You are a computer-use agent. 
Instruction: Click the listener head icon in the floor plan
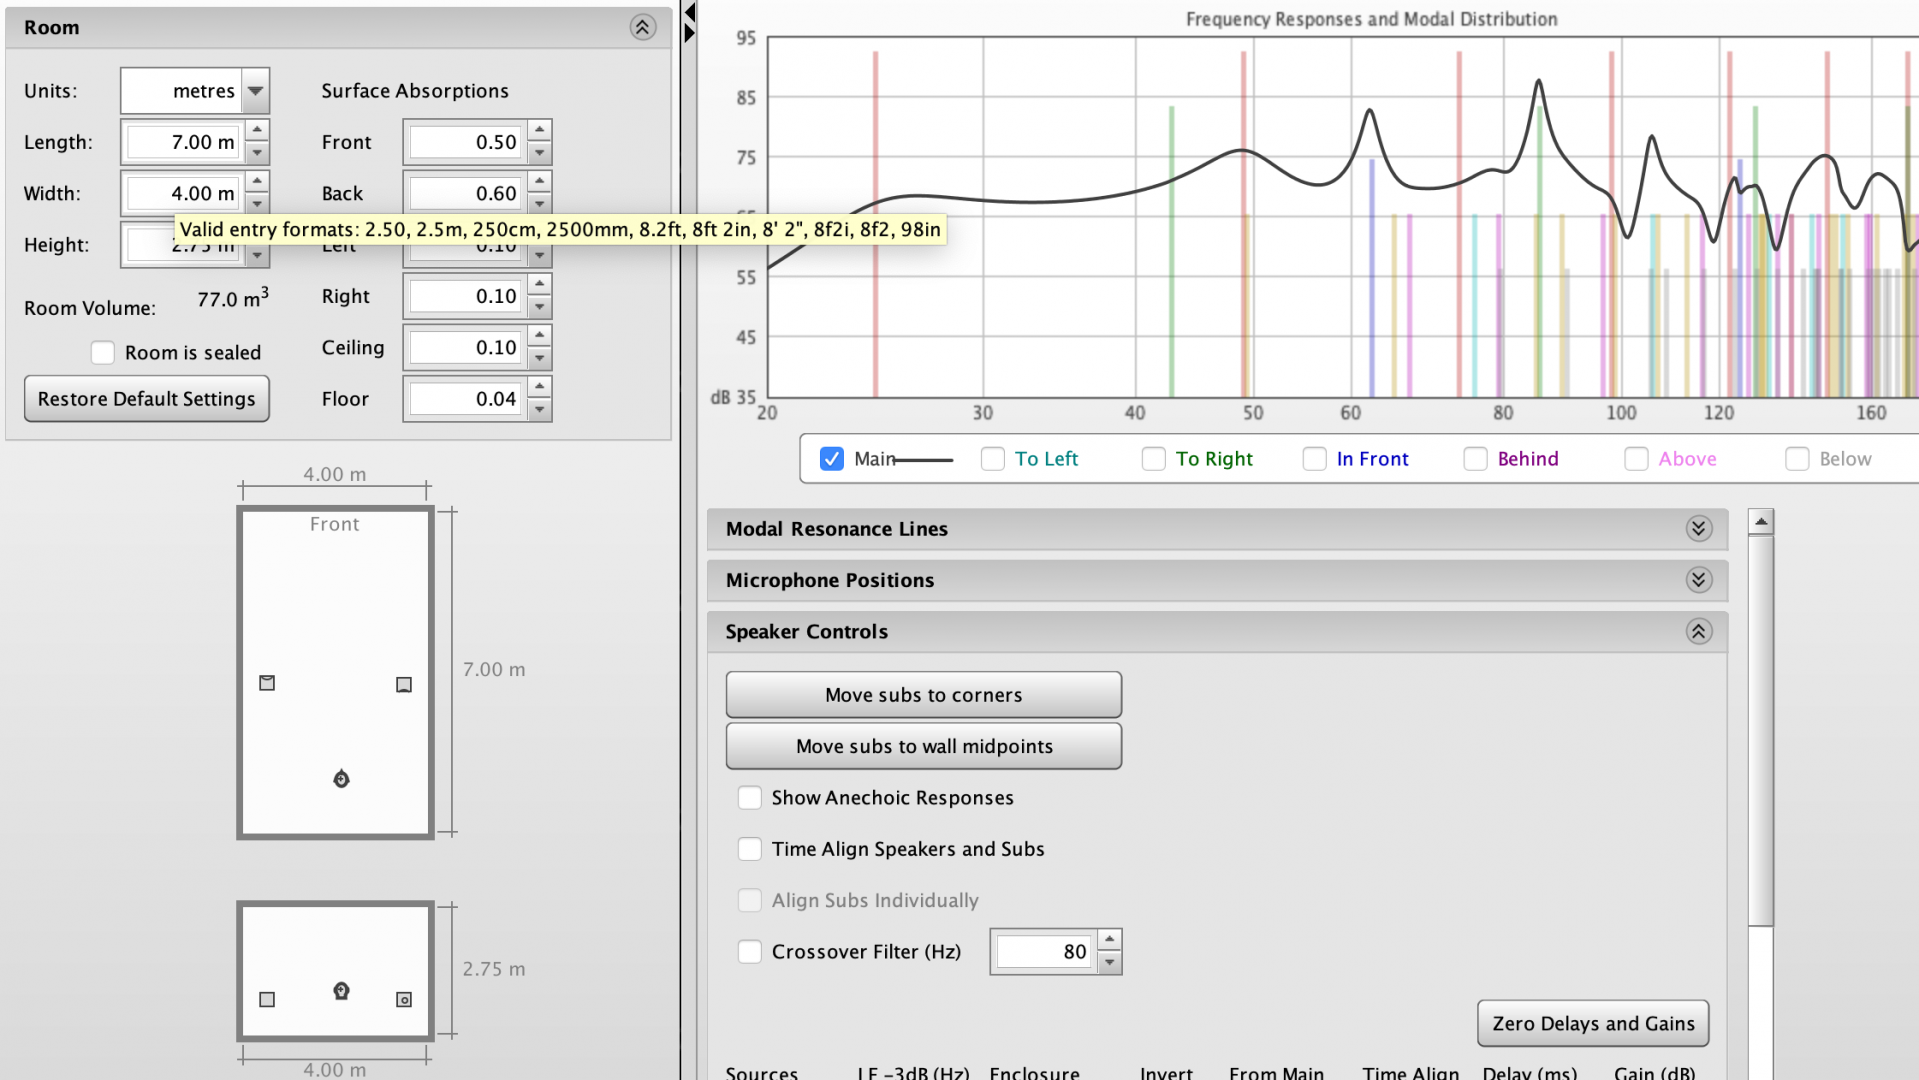click(341, 779)
